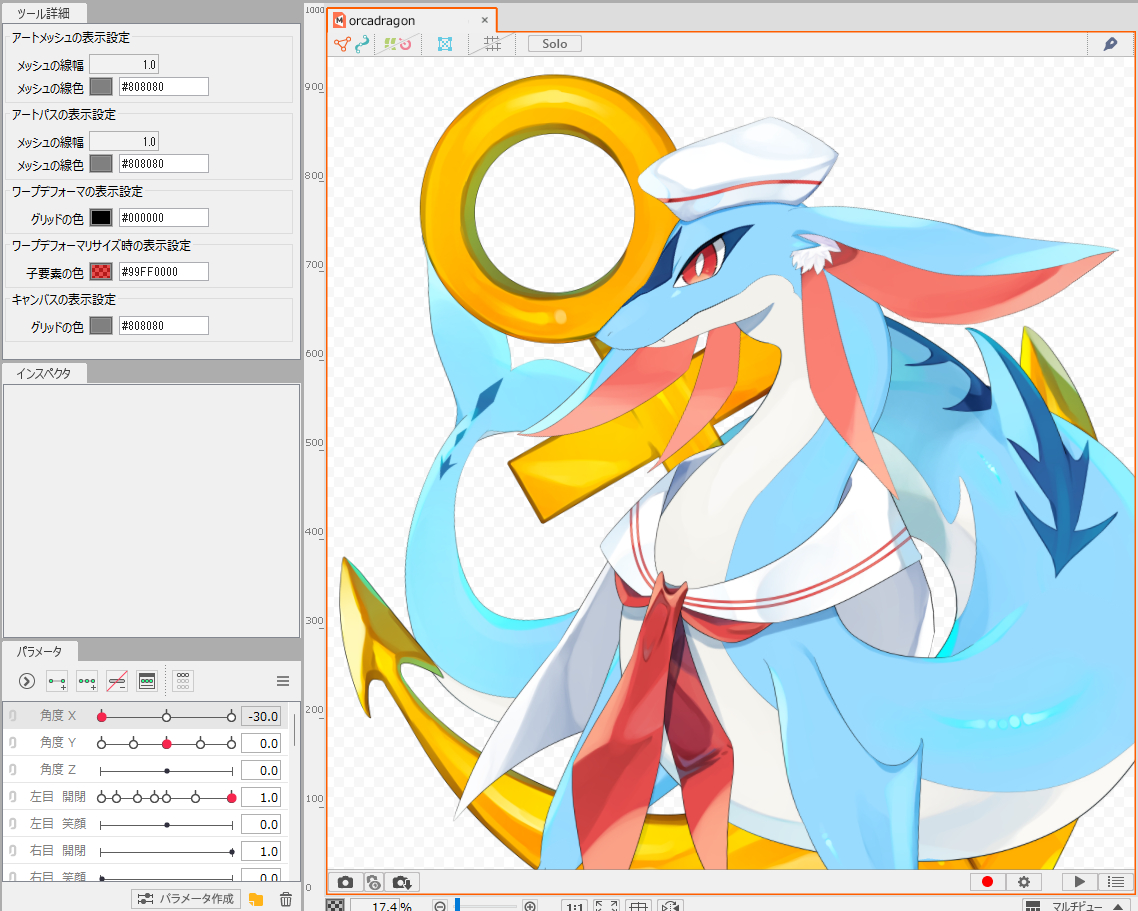Click the save snapshot camera-arrow icon
The width and height of the screenshot is (1138, 911).
[402, 882]
